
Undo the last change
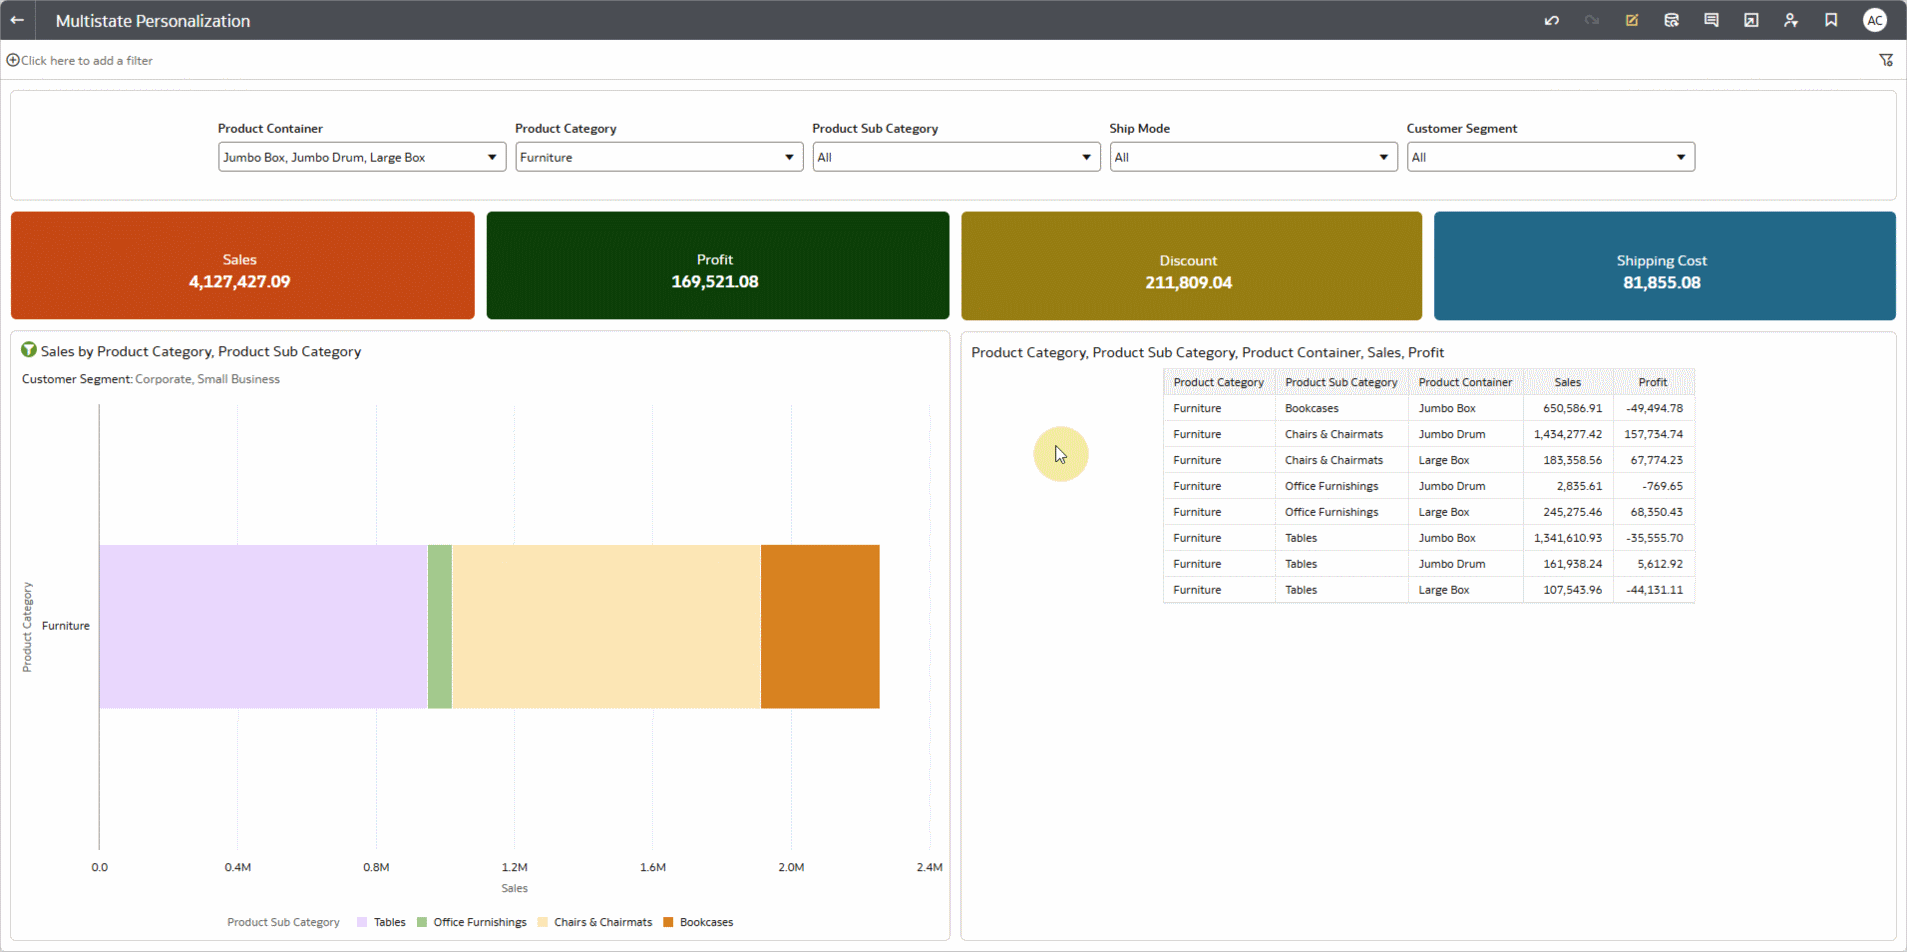click(x=1551, y=20)
